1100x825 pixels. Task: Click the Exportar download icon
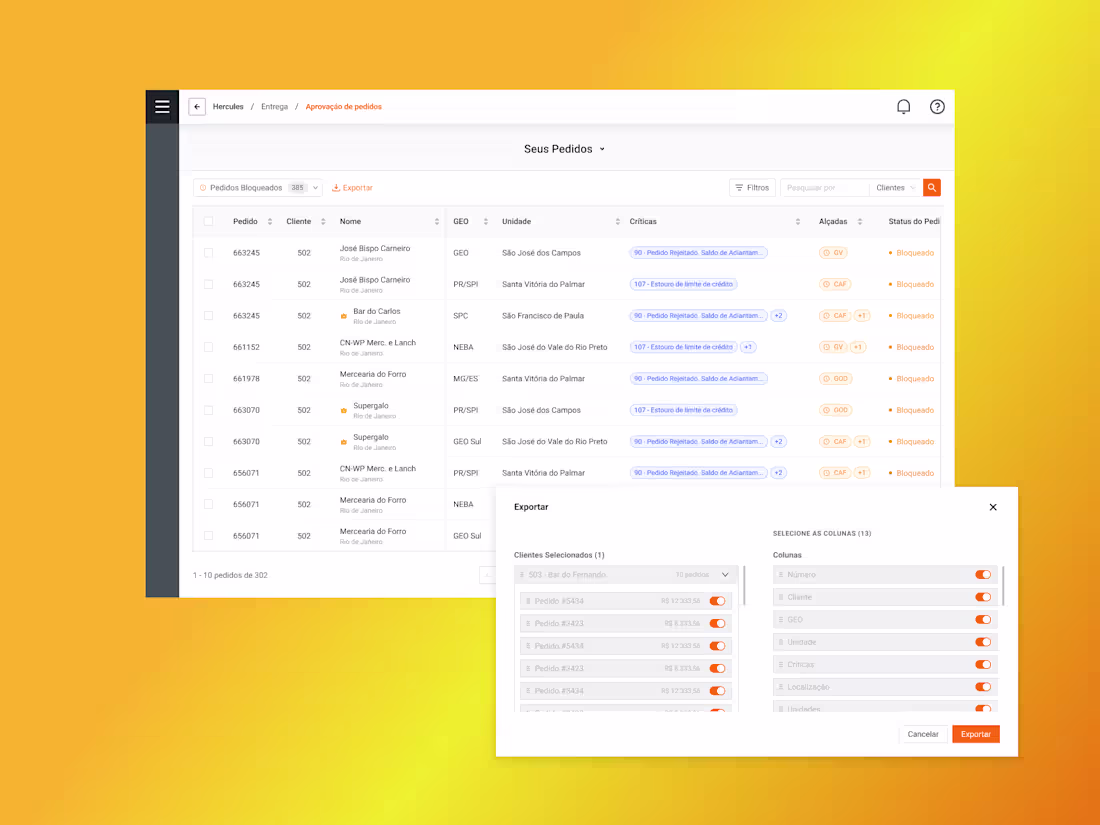click(x=337, y=187)
